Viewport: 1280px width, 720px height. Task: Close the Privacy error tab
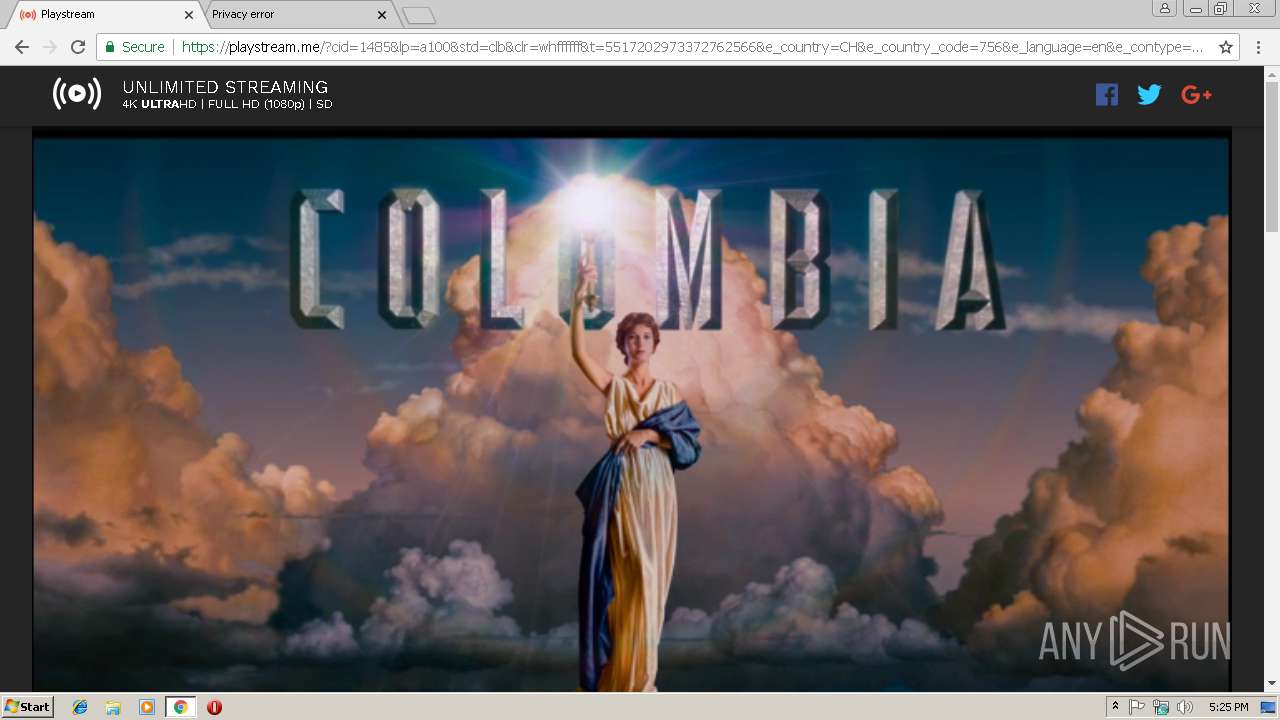tap(382, 15)
